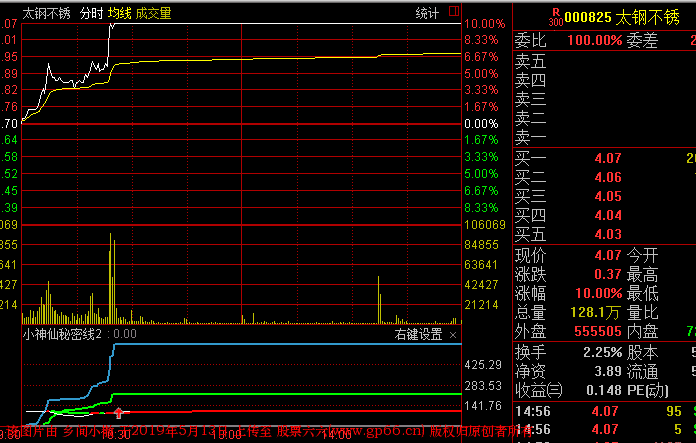Toggle the 收益(三) earnings period label
This screenshot has width=696, height=443.
point(538,389)
